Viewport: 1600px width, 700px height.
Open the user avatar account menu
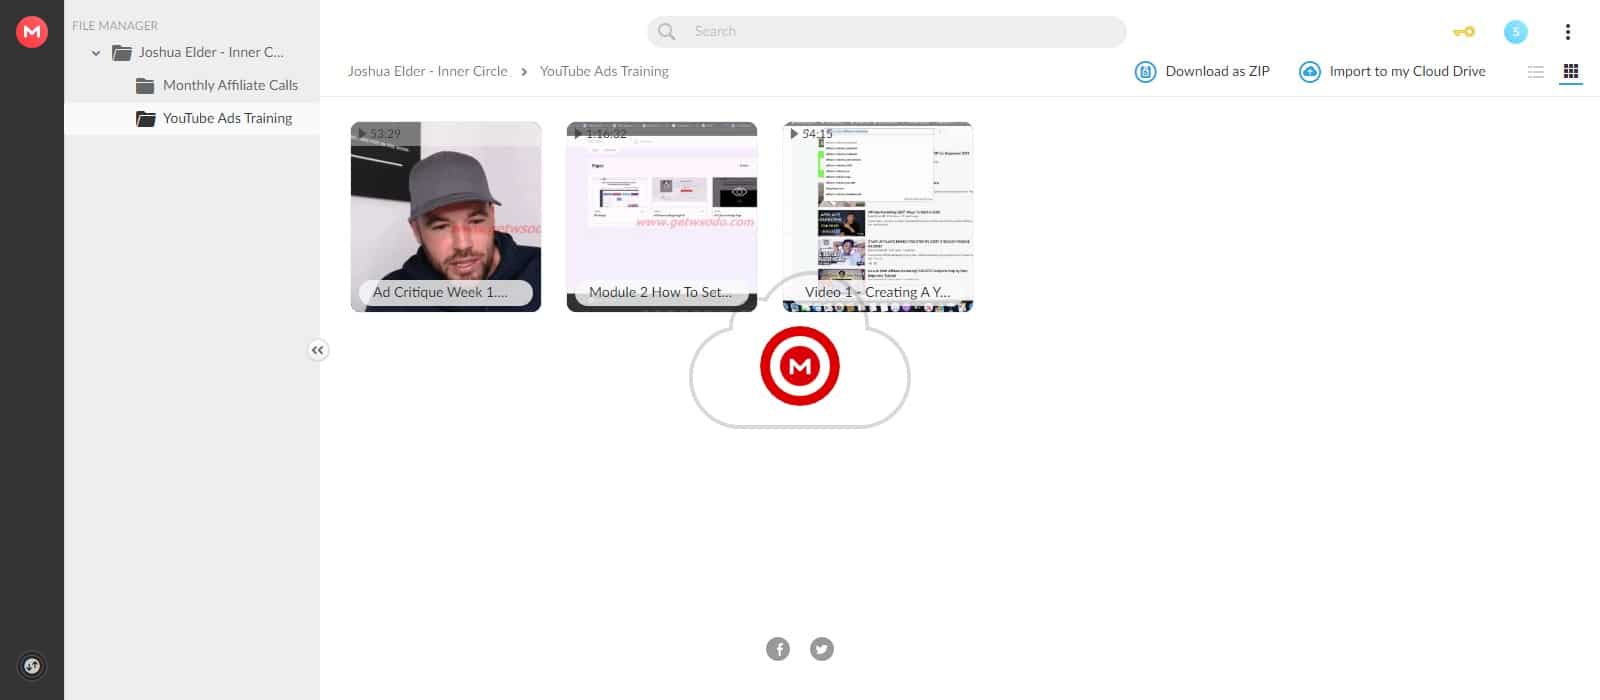[1515, 32]
